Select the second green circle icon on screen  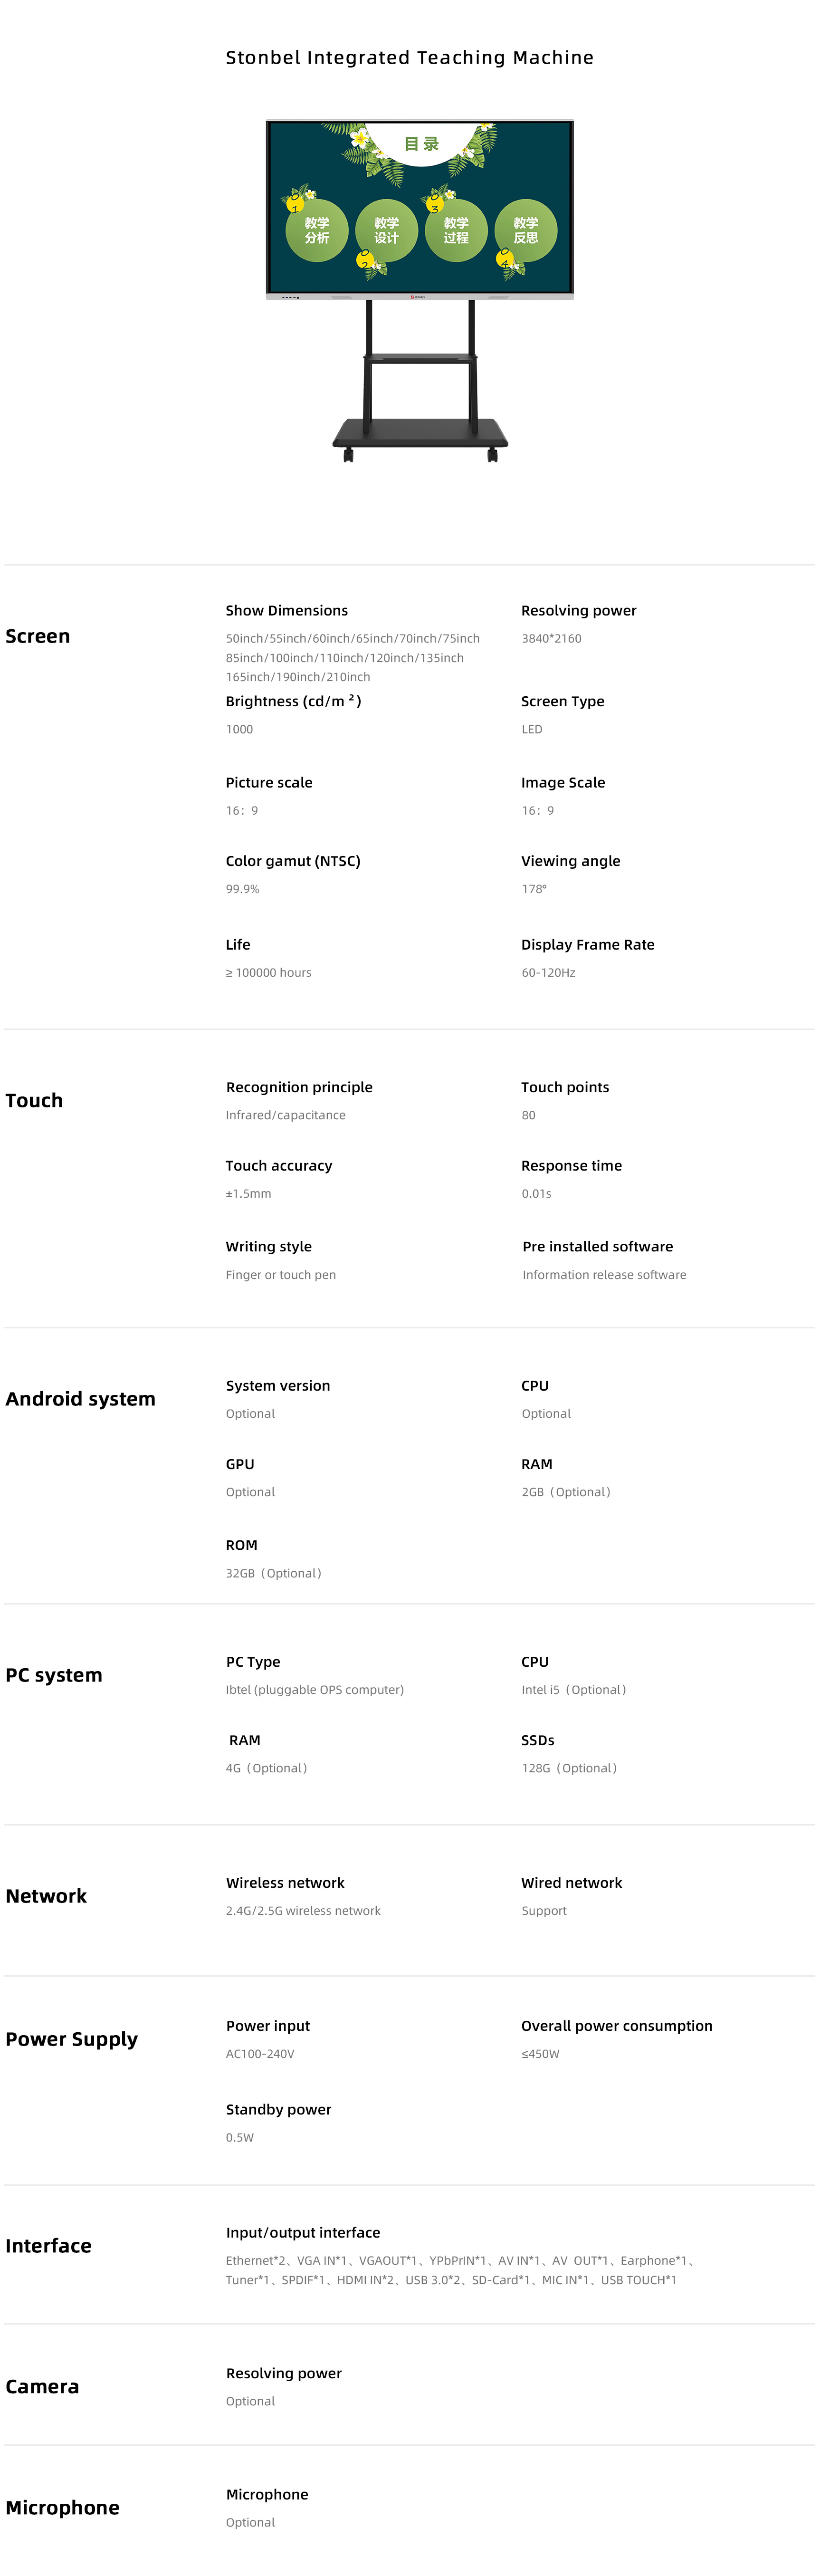386,231
